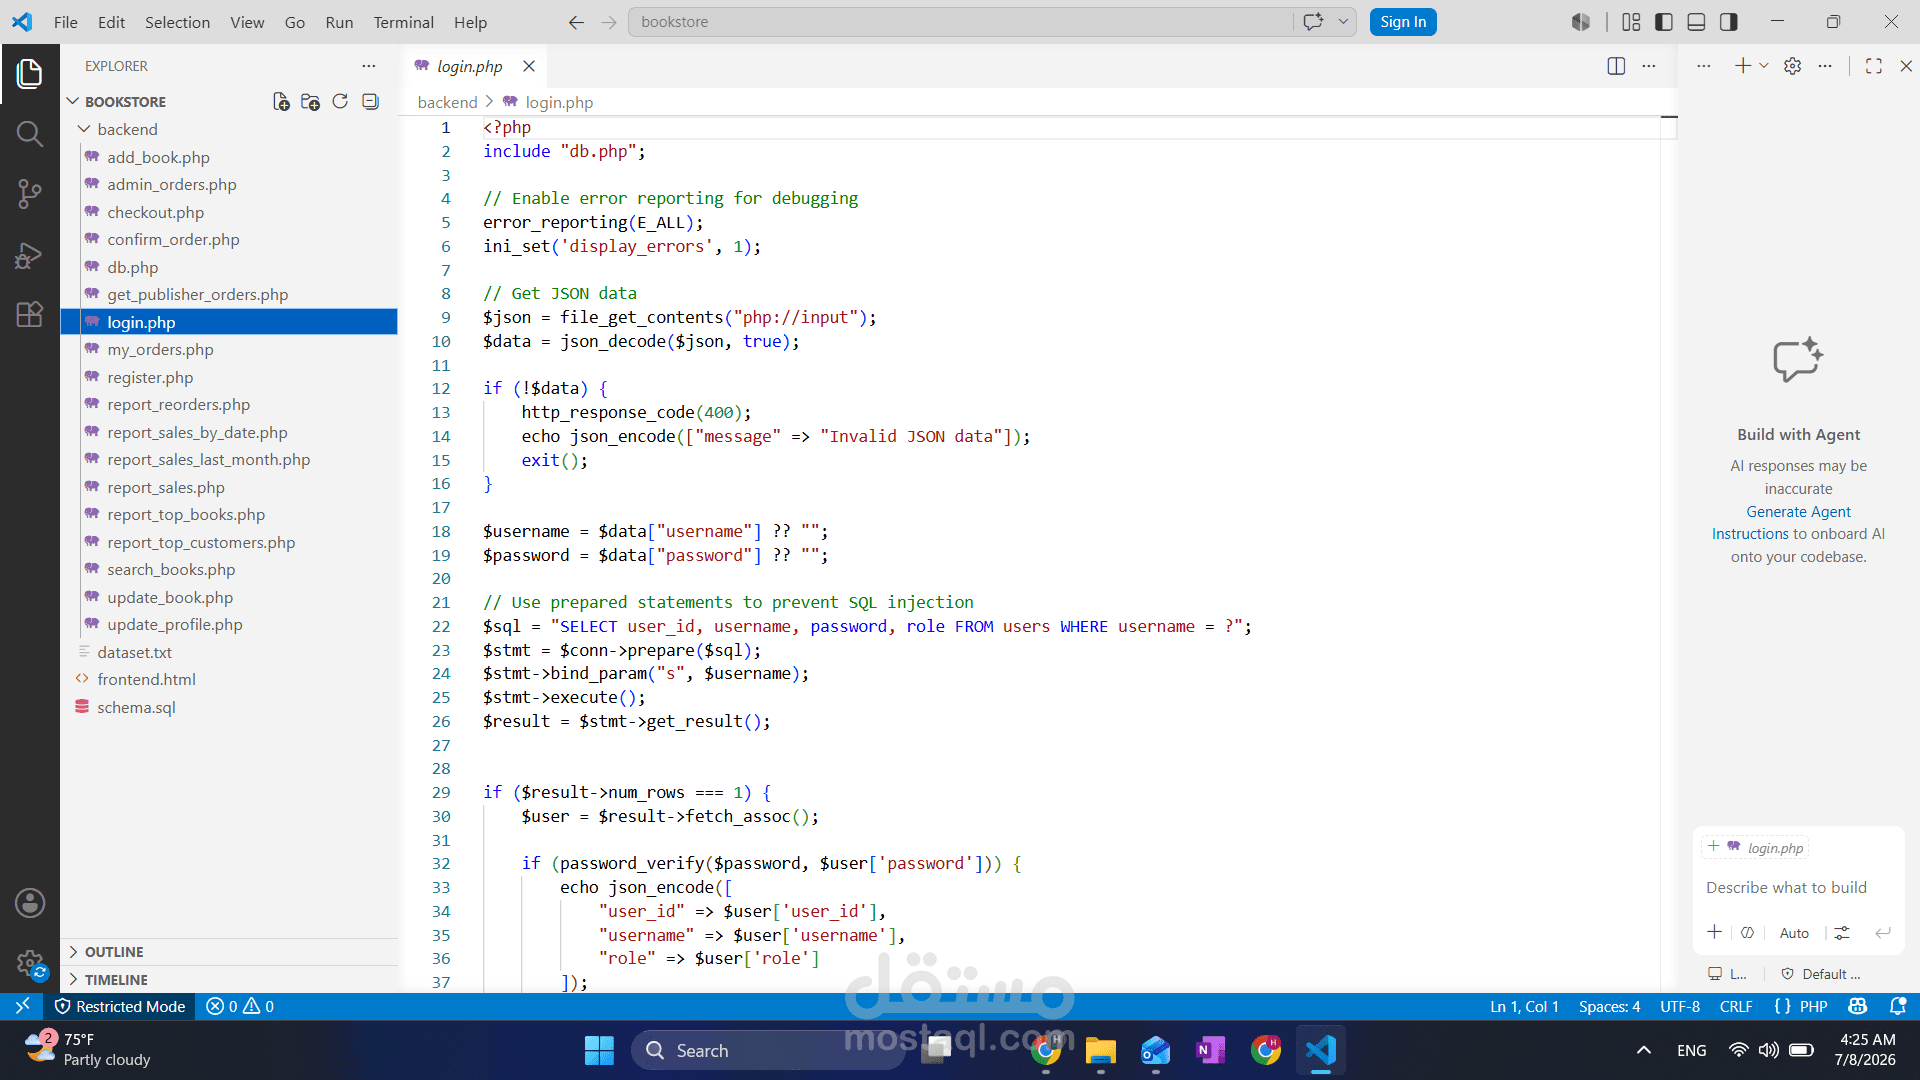Go back in navigation history
The width and height of the screenshot is (1920, 1080).
coord(576,22)
